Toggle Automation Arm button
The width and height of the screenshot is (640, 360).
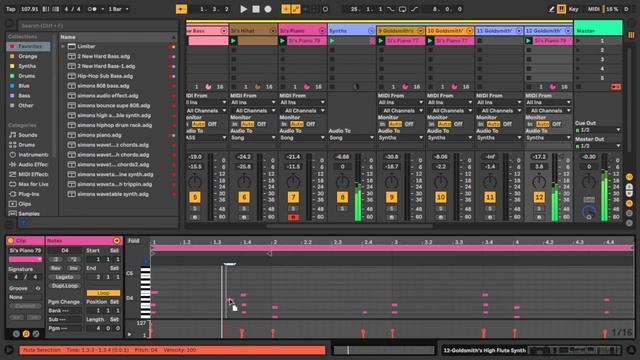(296, 9)
